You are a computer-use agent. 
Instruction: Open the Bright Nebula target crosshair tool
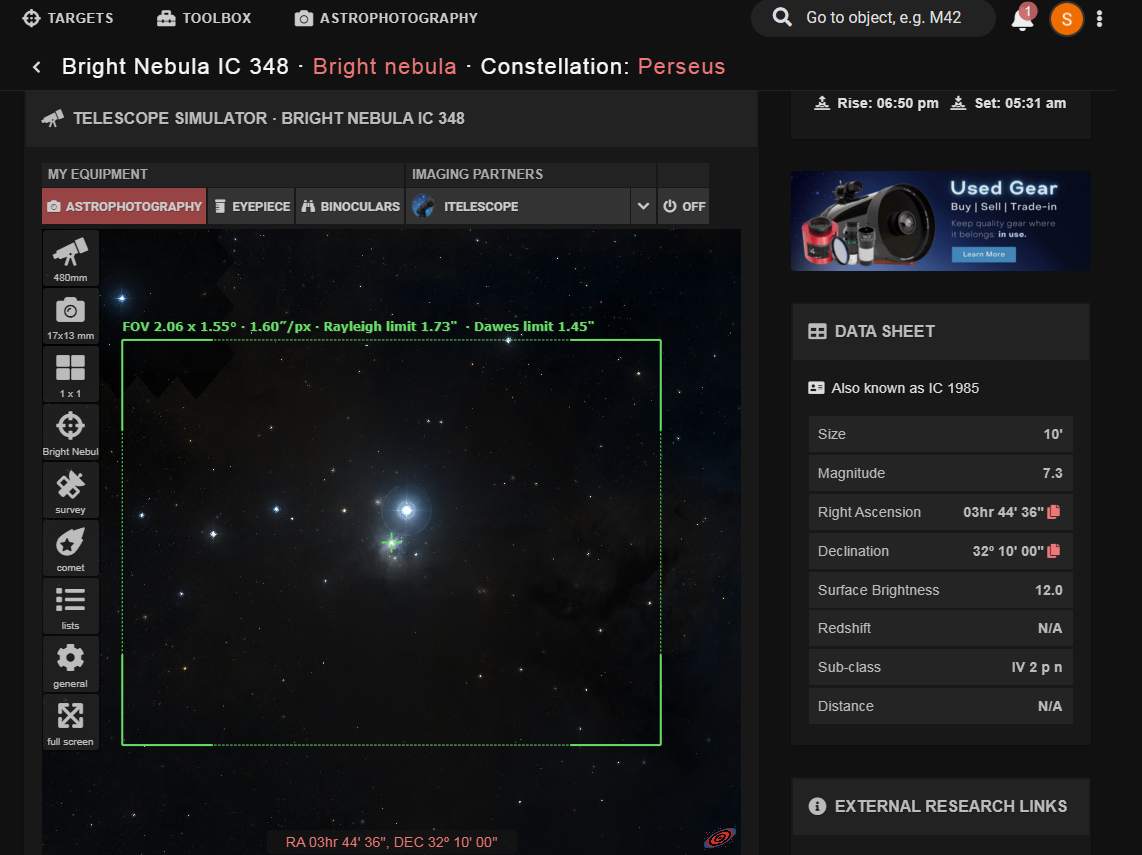coord(71,432)
